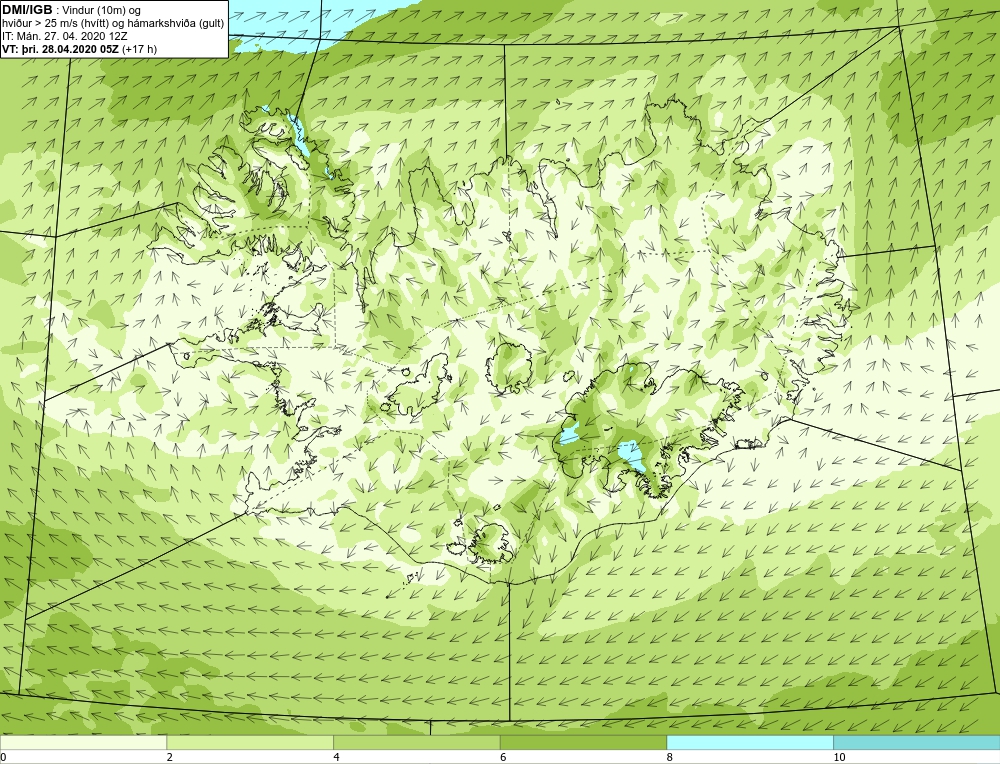Click the DMI/IGB title text
Viewport: 1000px width, 764px height.
(27, 10)
